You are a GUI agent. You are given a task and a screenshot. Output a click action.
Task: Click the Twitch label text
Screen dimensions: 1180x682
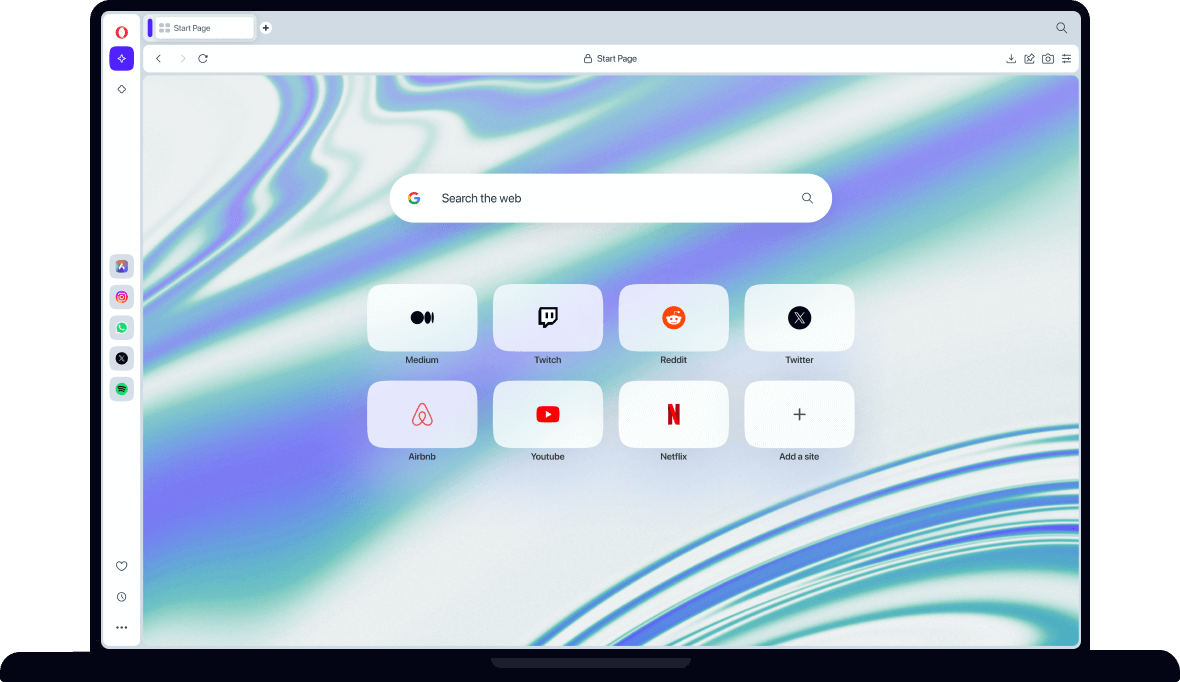pos(548,360)
